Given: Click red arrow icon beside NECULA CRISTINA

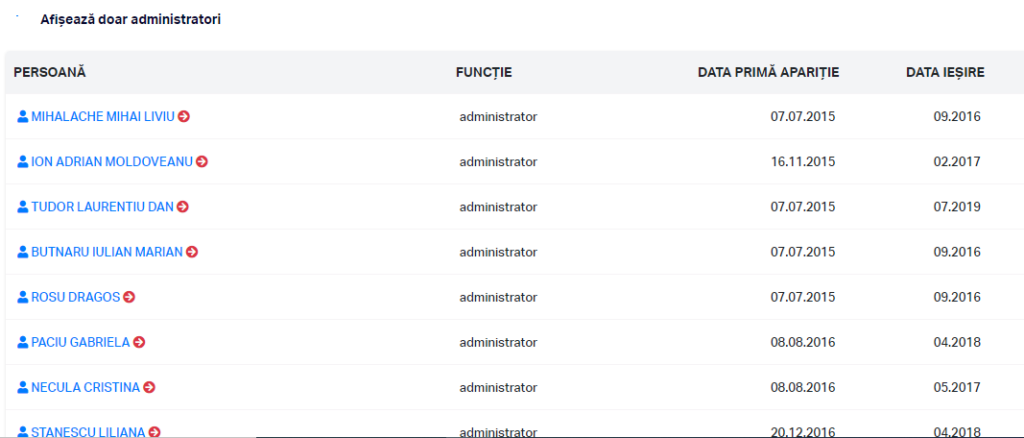Looking at the screenshot, I should pyautogui.click(x=150, y=387).
